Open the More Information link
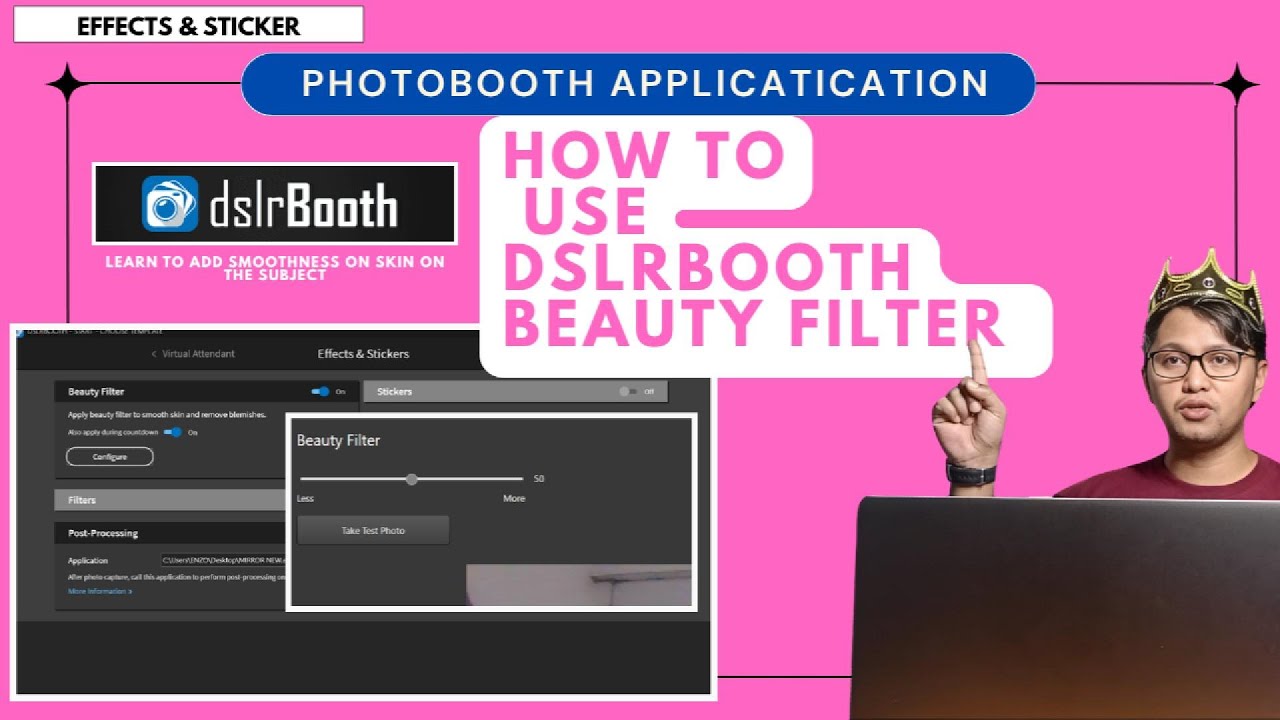 tap(100, 592)
